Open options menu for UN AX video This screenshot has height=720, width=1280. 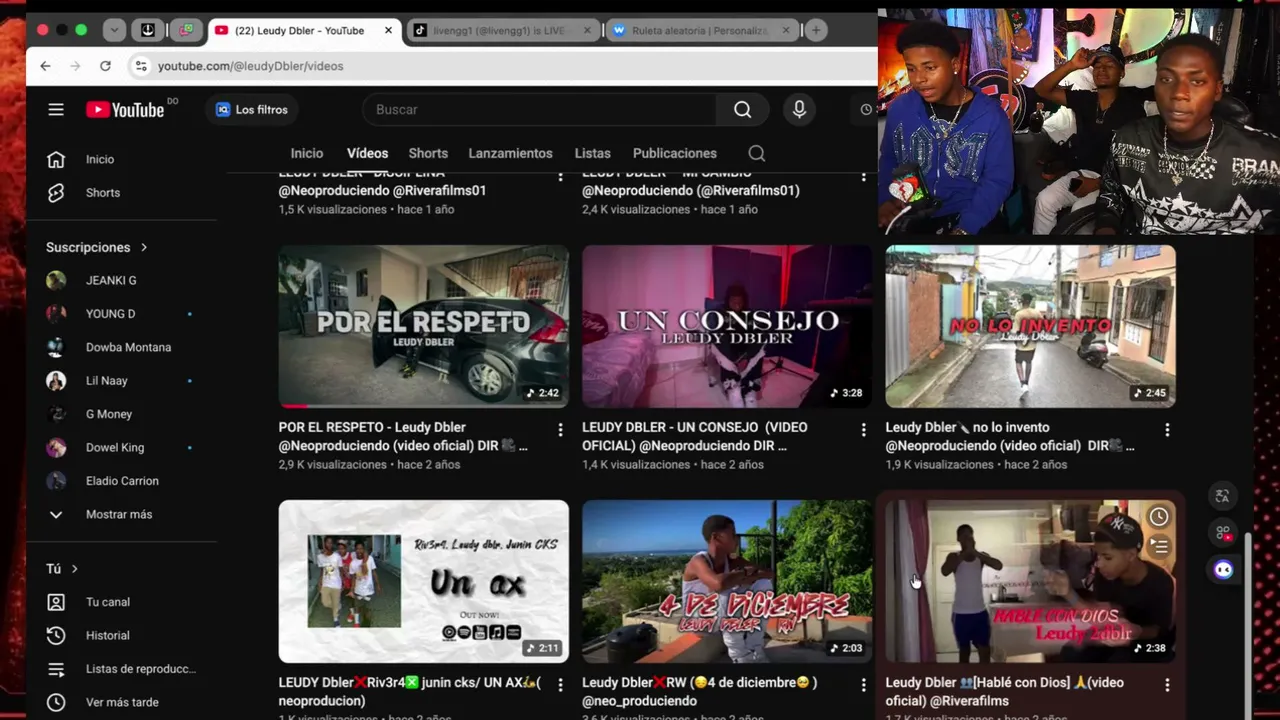click(x=560, y=685)
